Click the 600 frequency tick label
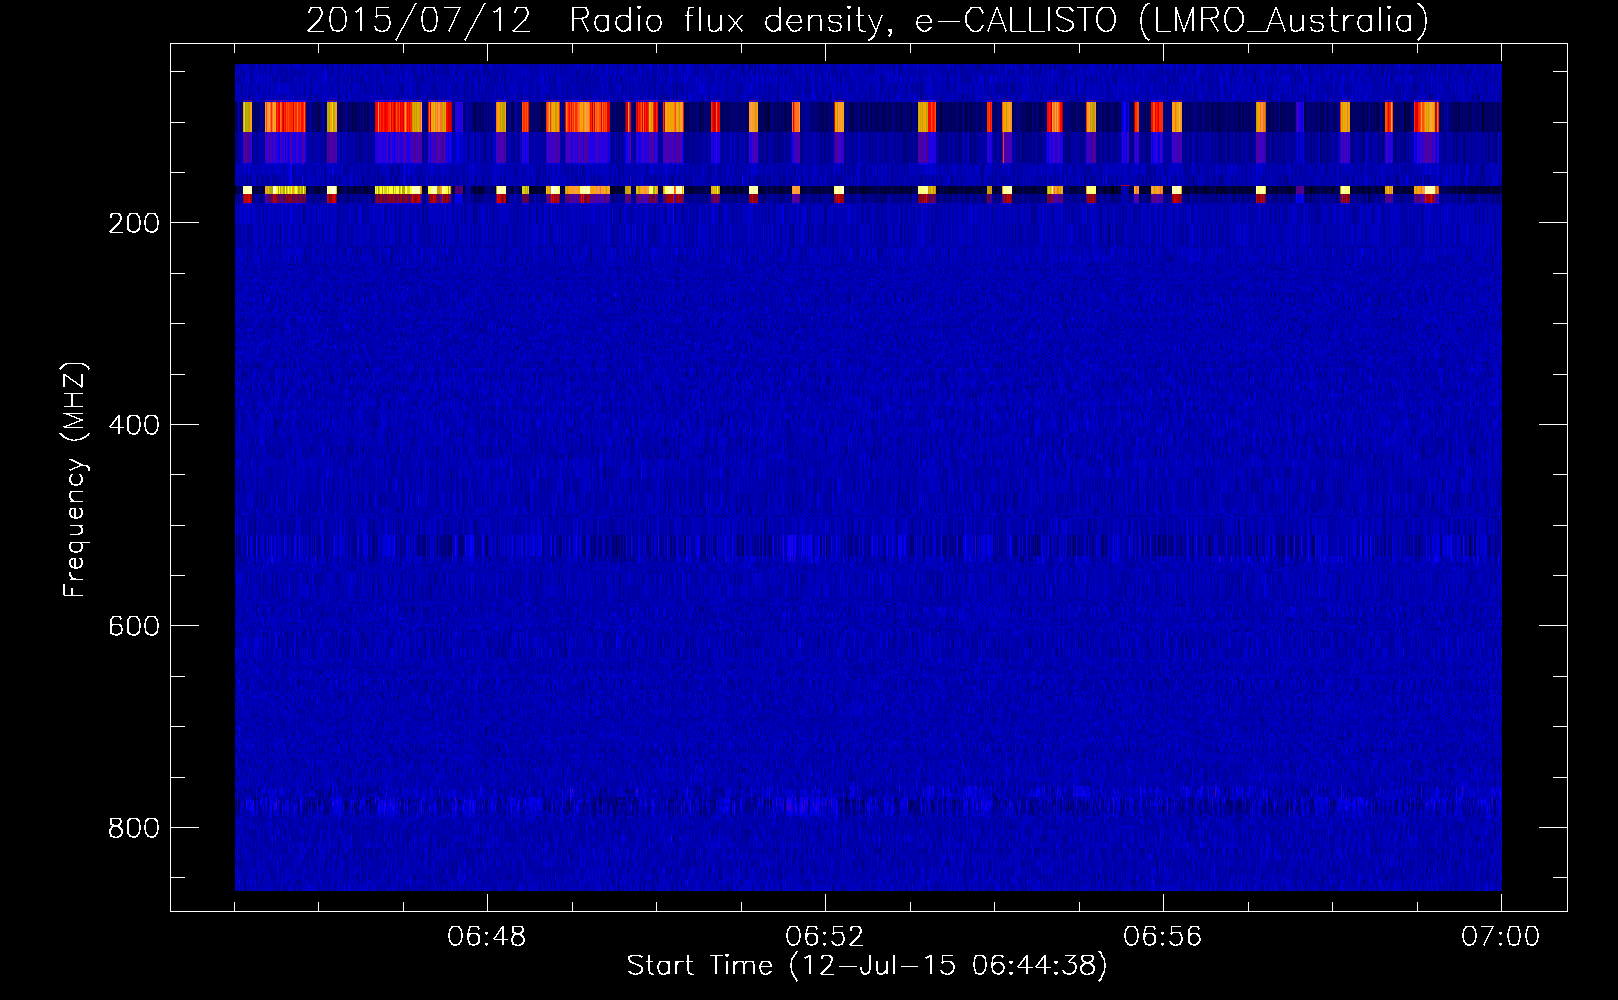 [133, 626]
